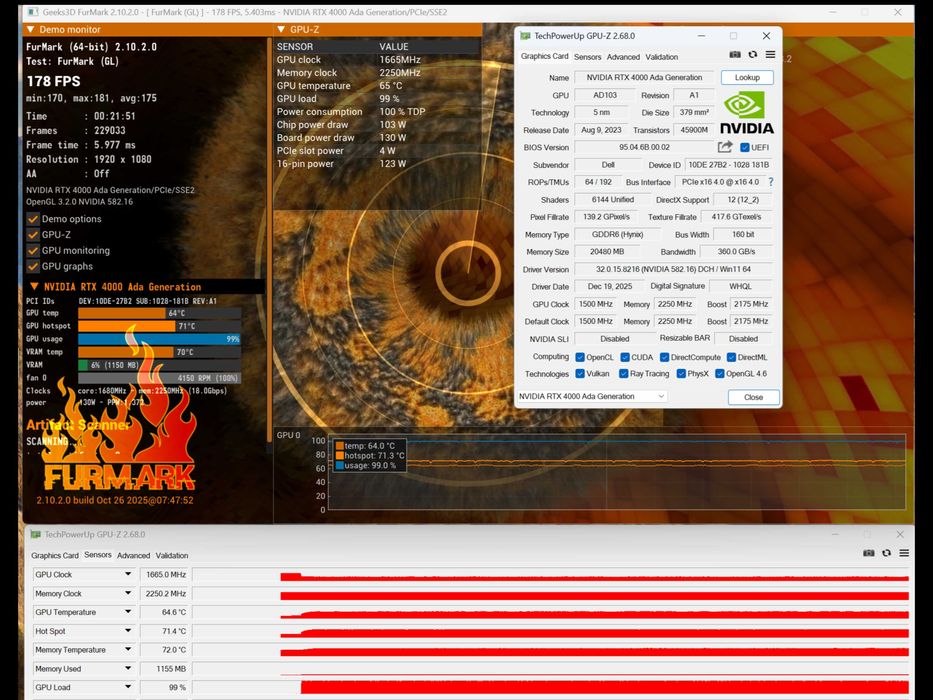This screenshot has width=933, height=700.
Task: Open the GPU Clock sensor dropdown
Action: 127,574
